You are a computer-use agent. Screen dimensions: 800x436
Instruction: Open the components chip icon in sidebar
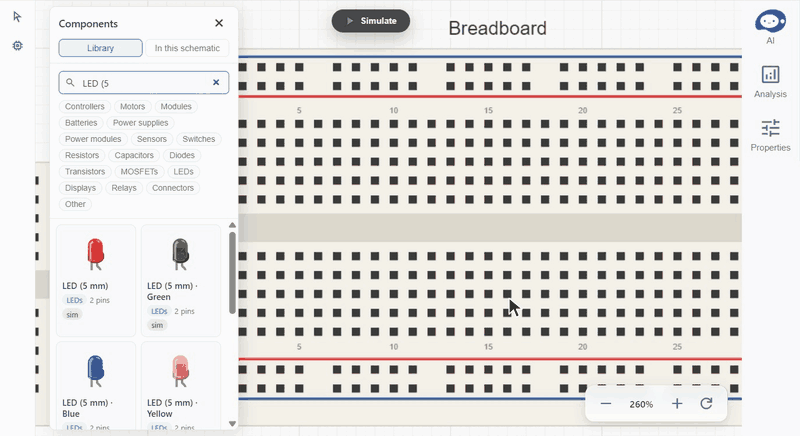click(17, 45)
